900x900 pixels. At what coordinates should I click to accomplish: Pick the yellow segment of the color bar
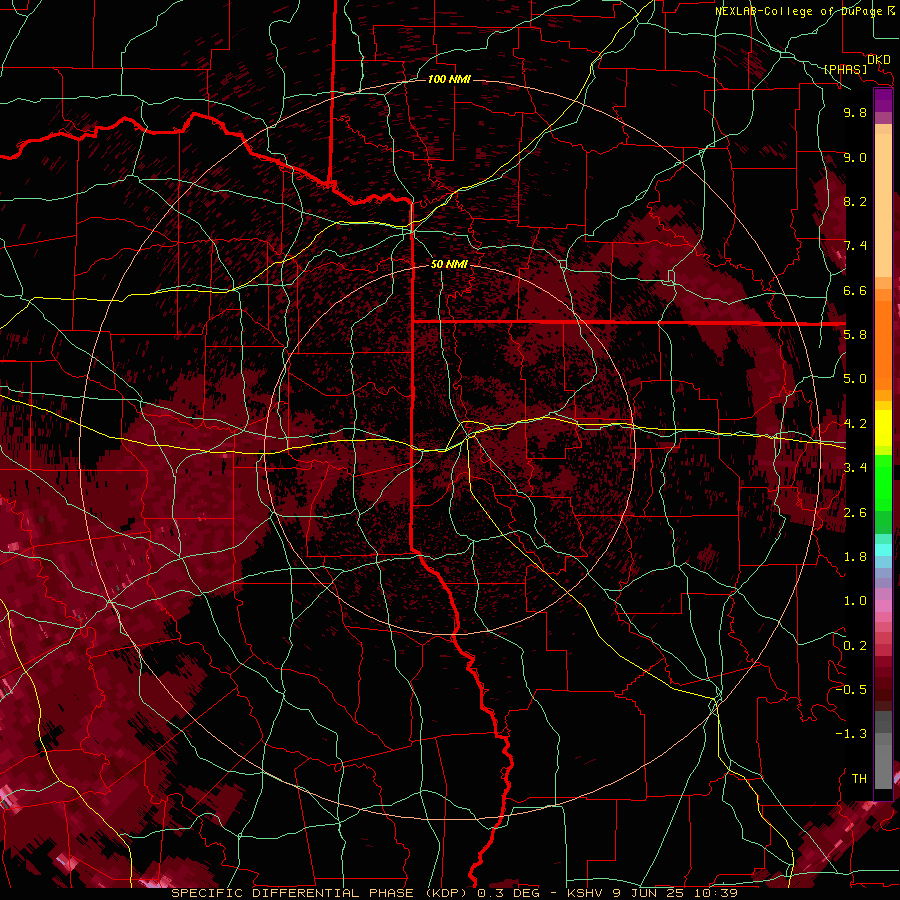point(883,428)
